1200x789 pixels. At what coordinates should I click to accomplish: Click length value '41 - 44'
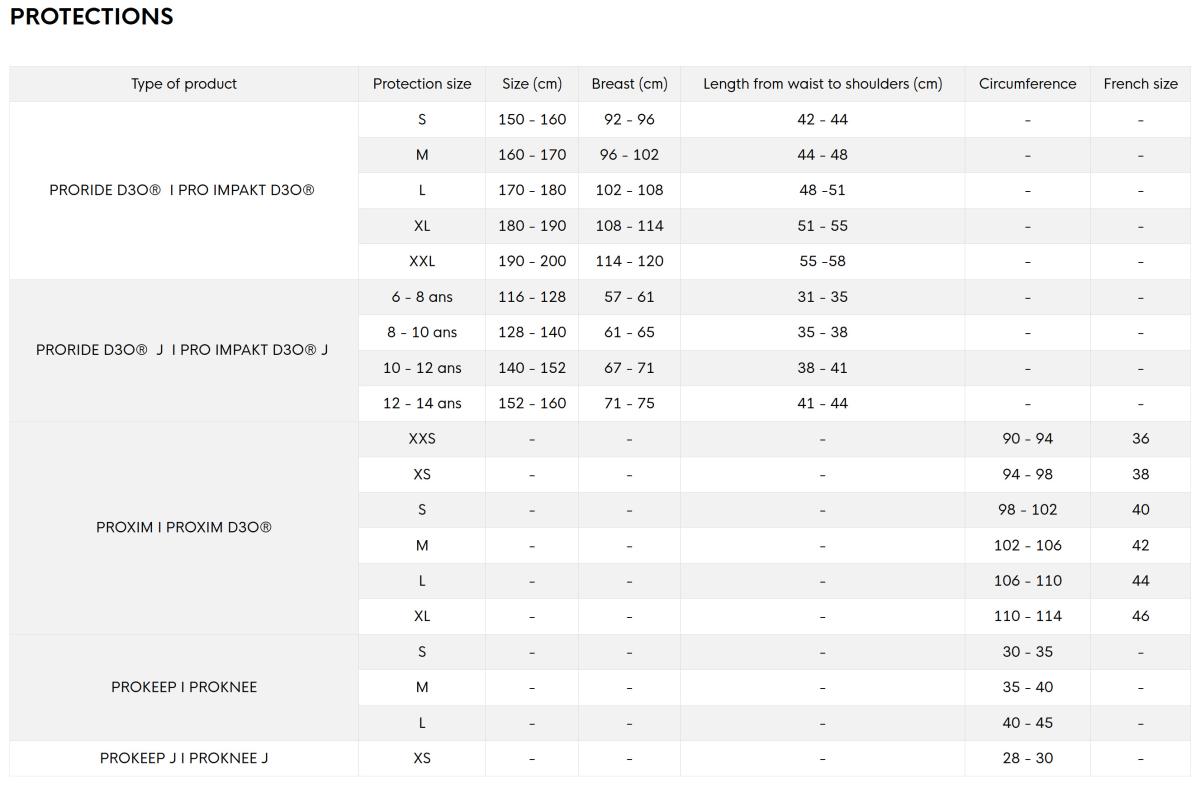822,403
